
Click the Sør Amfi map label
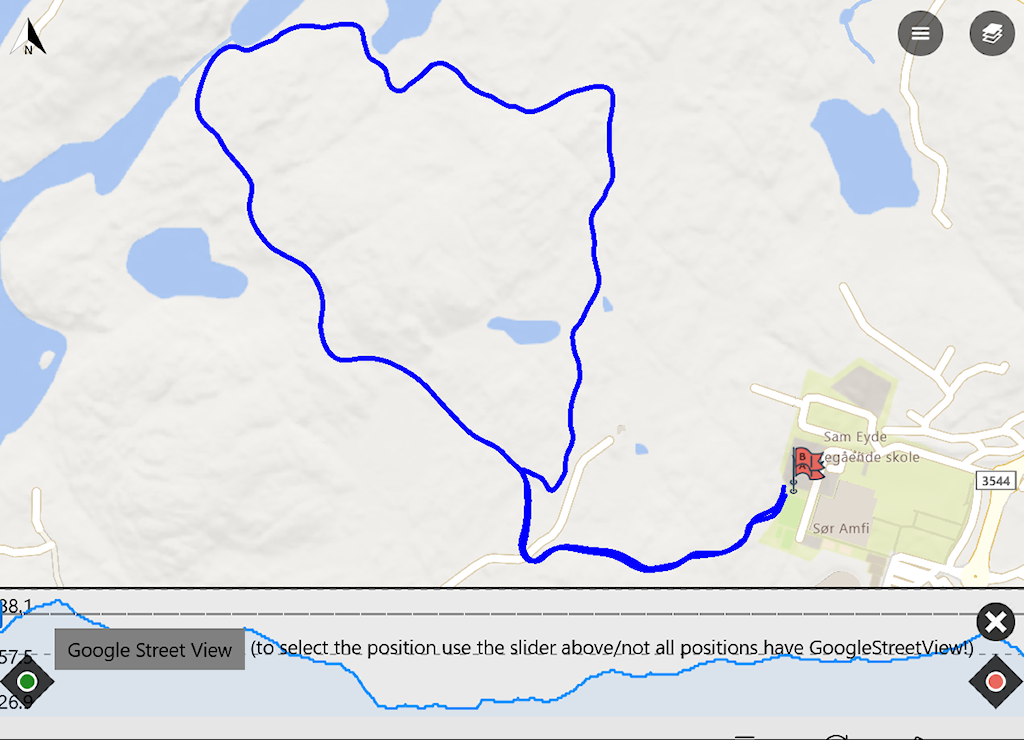[x=840, y=528]
